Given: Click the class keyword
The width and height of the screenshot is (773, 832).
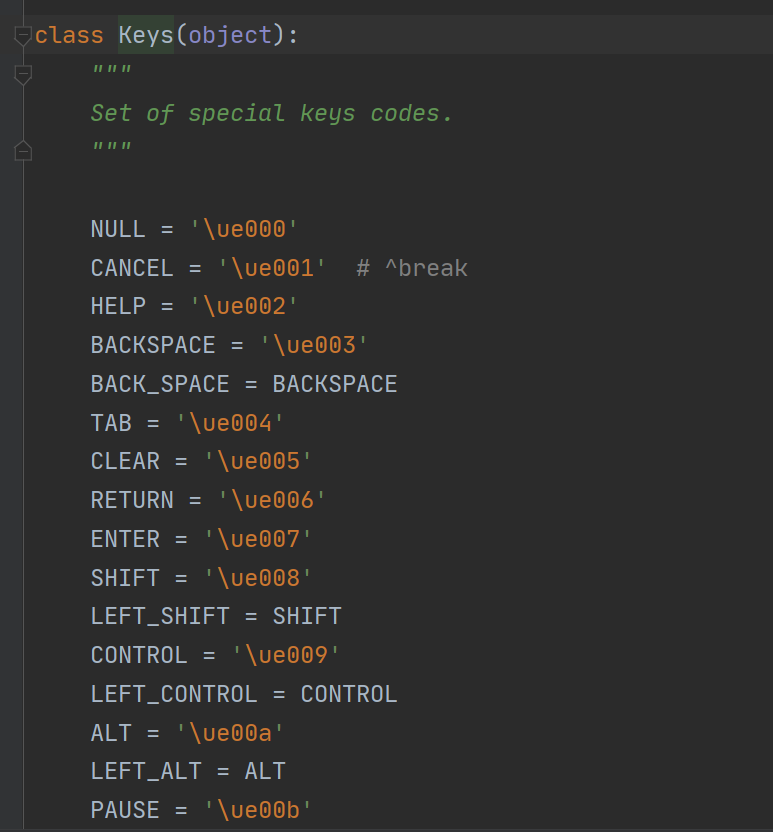Looking at the screenshot, I should pyautogui.click(x=69, y=35).
